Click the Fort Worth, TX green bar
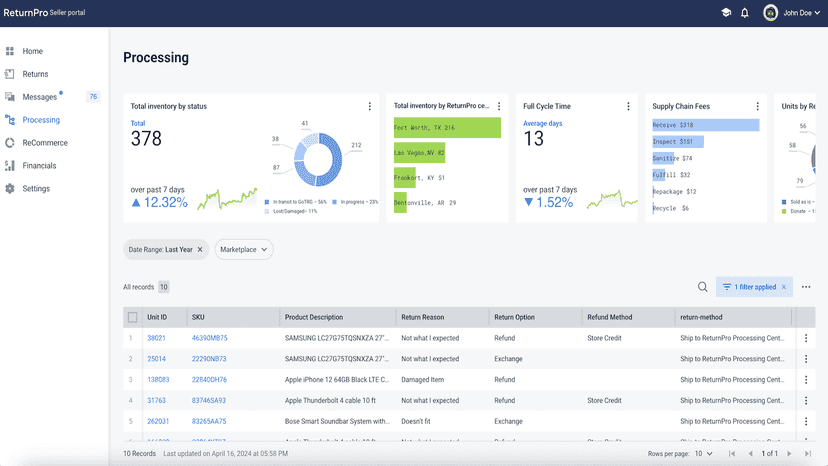The height and width of the screenshot is (466, 828). coord(447,128)
